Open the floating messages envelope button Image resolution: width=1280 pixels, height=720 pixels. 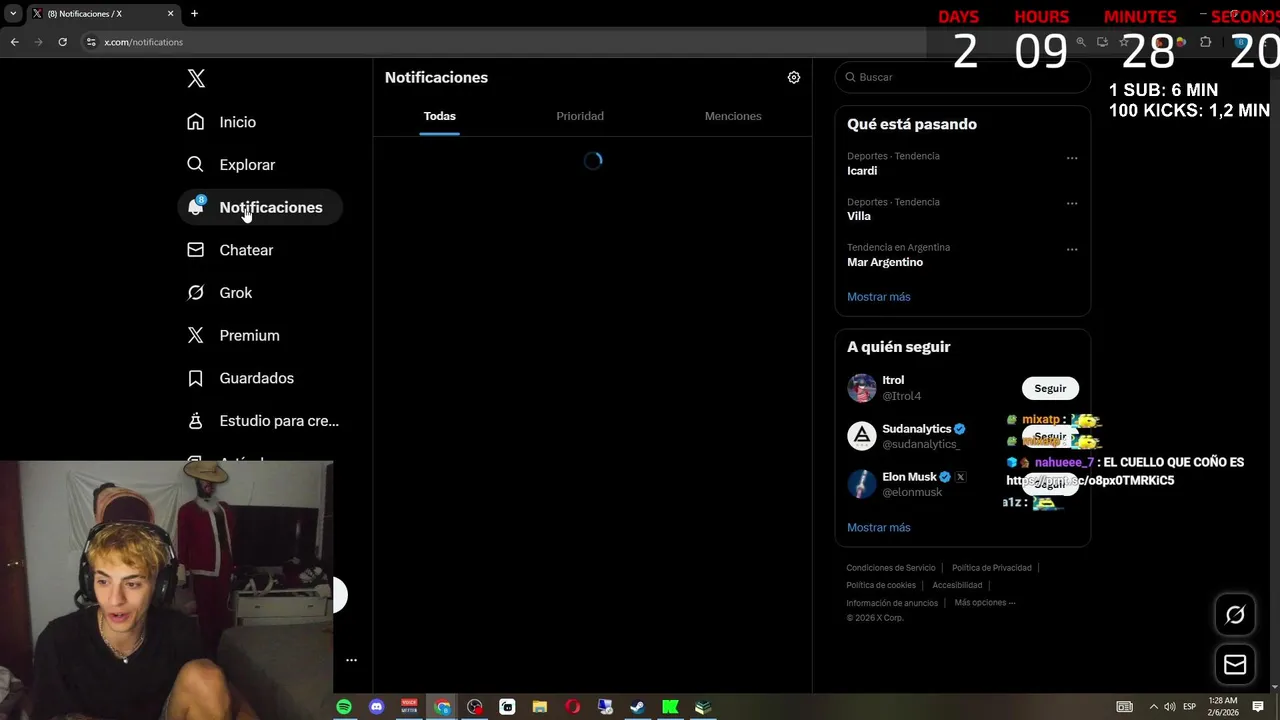click(x=1235, y=664)
